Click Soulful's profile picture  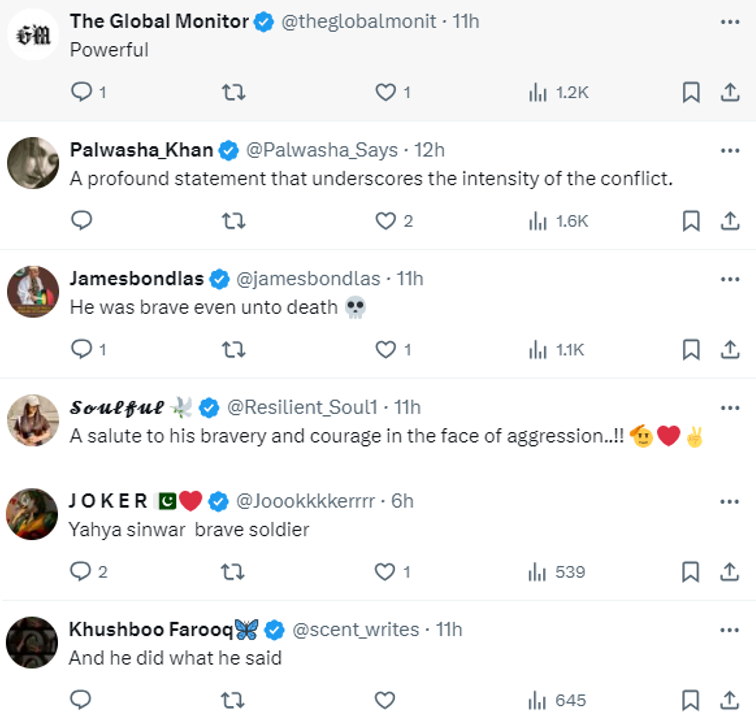(32, 421)
